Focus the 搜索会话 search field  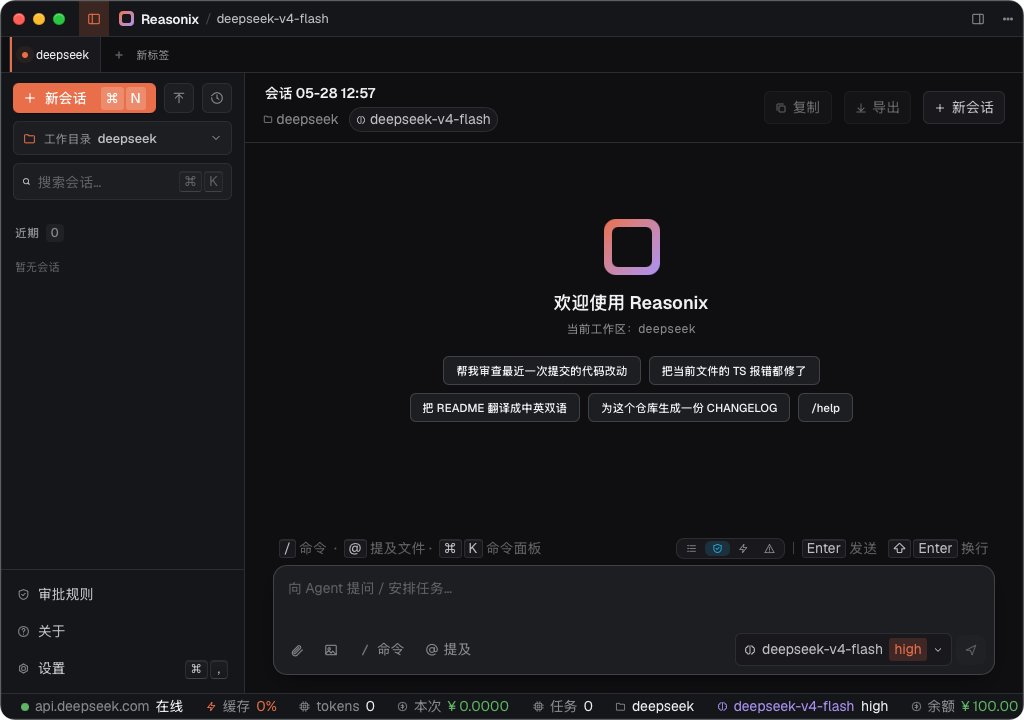[122, 182]
